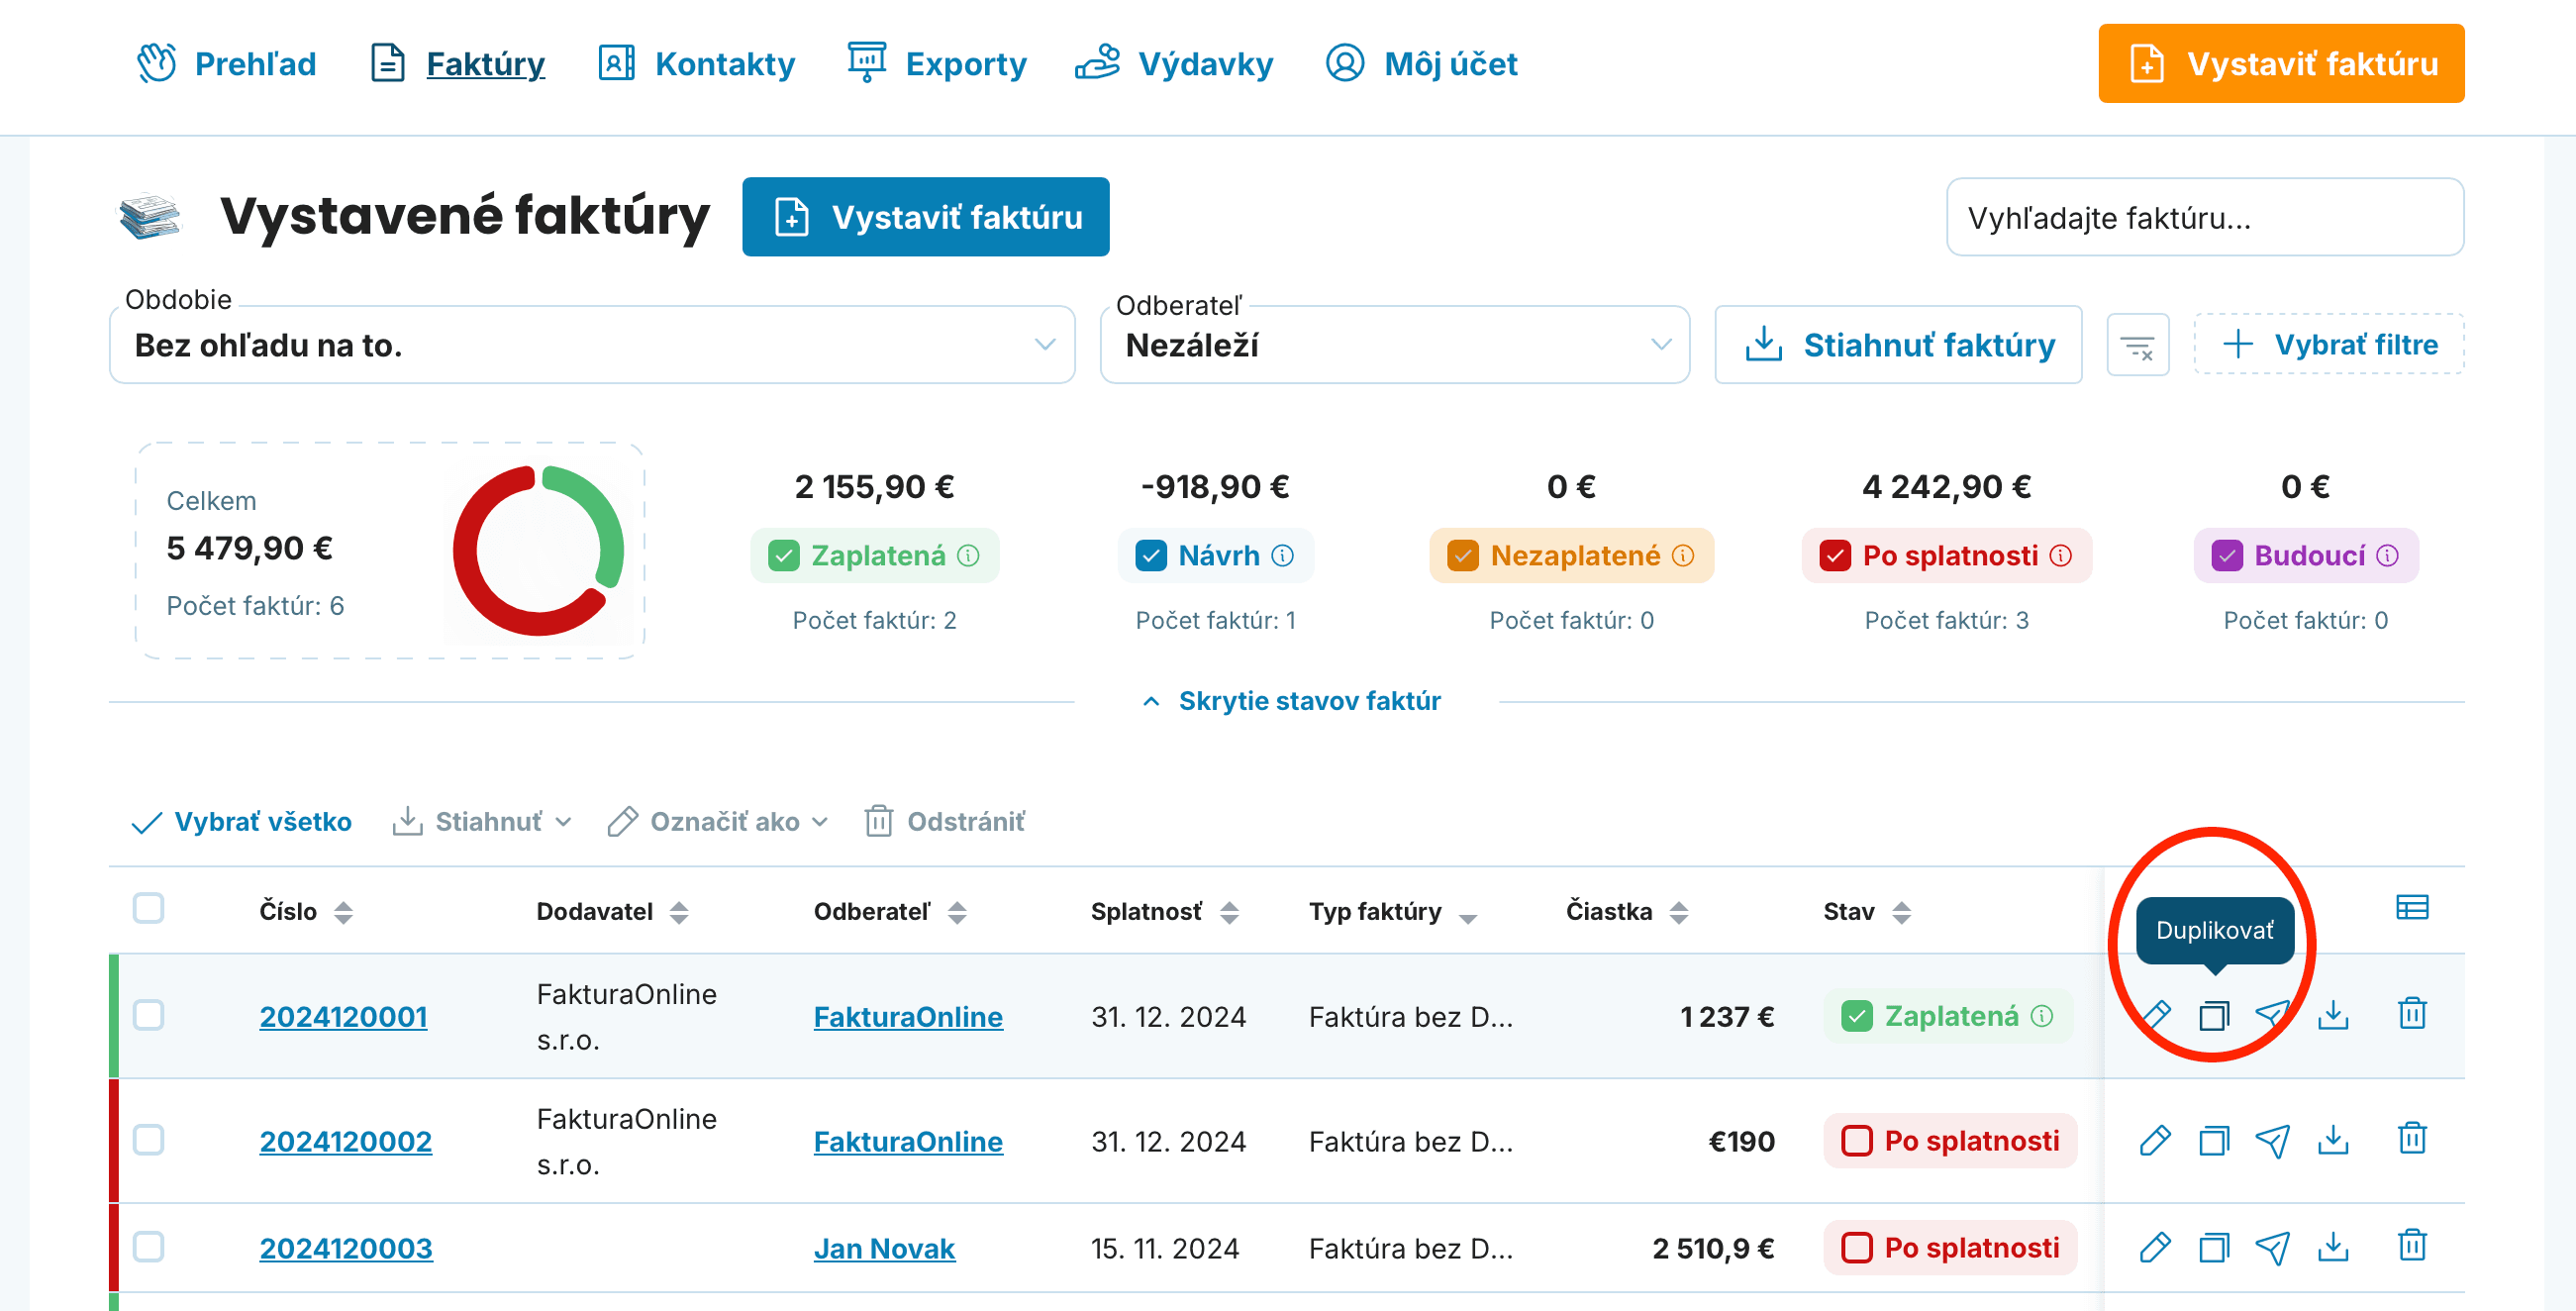This screenshot has width=2576, height=1311.
Task: Send invoice 2024120003 via the paper plane icon
Action: 2273,1248
